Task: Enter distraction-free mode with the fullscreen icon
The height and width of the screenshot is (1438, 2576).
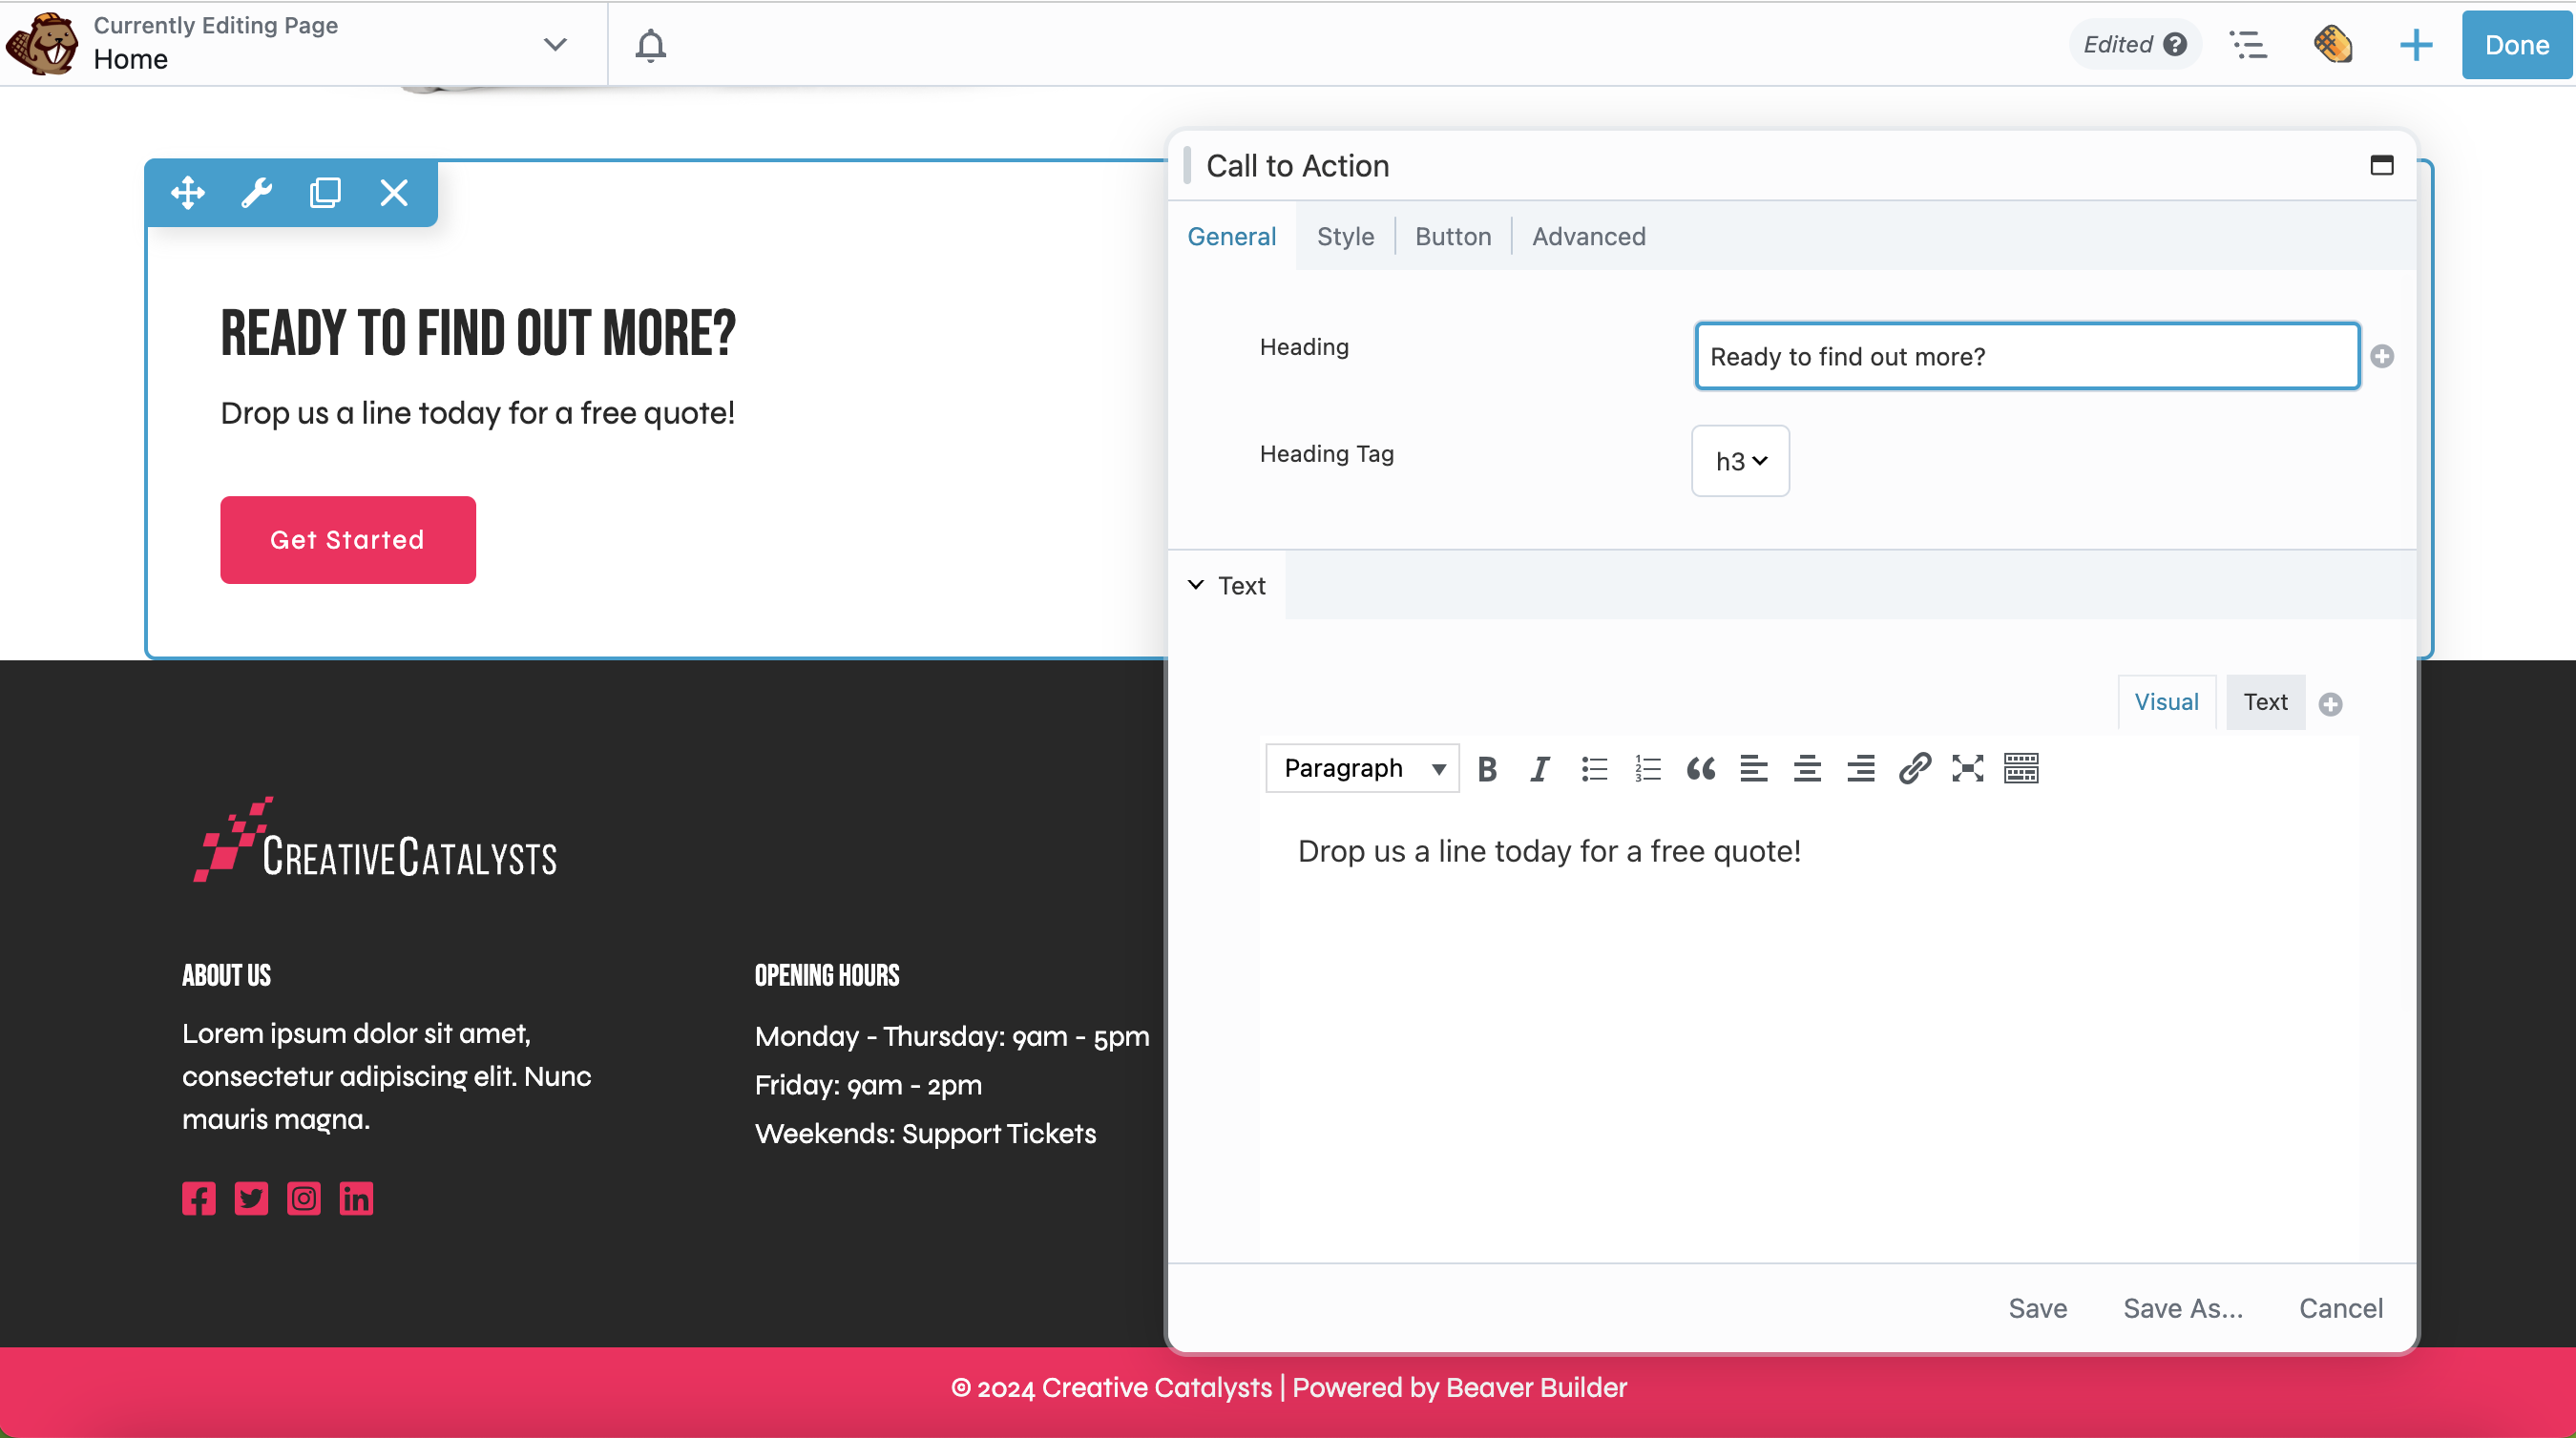Action: pyautogui.click(x=1967, y=768)
